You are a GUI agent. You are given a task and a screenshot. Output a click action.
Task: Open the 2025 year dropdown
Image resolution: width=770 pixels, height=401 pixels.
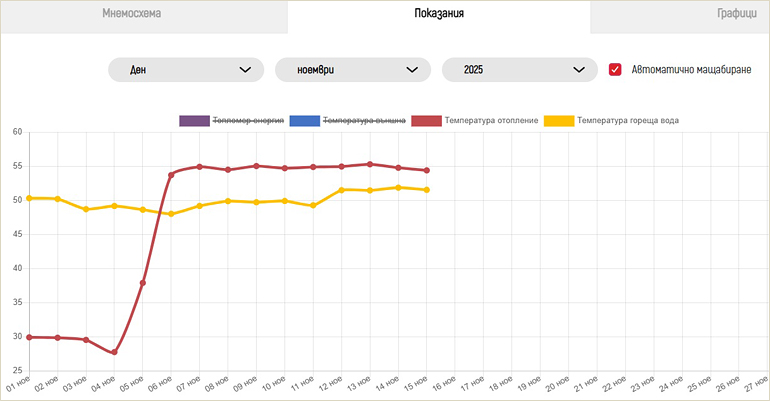[520, 70]
